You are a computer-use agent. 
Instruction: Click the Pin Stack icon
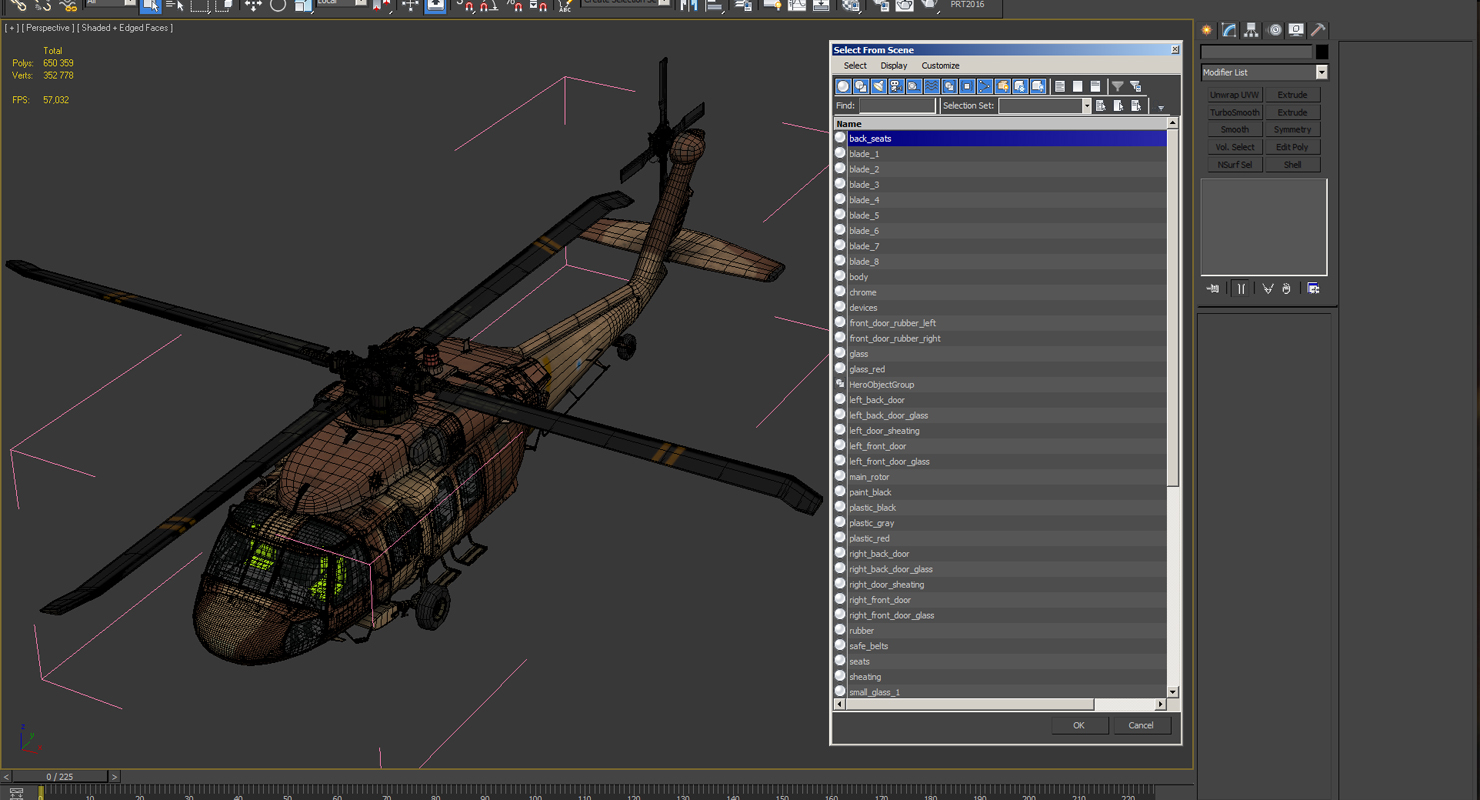1213,289
